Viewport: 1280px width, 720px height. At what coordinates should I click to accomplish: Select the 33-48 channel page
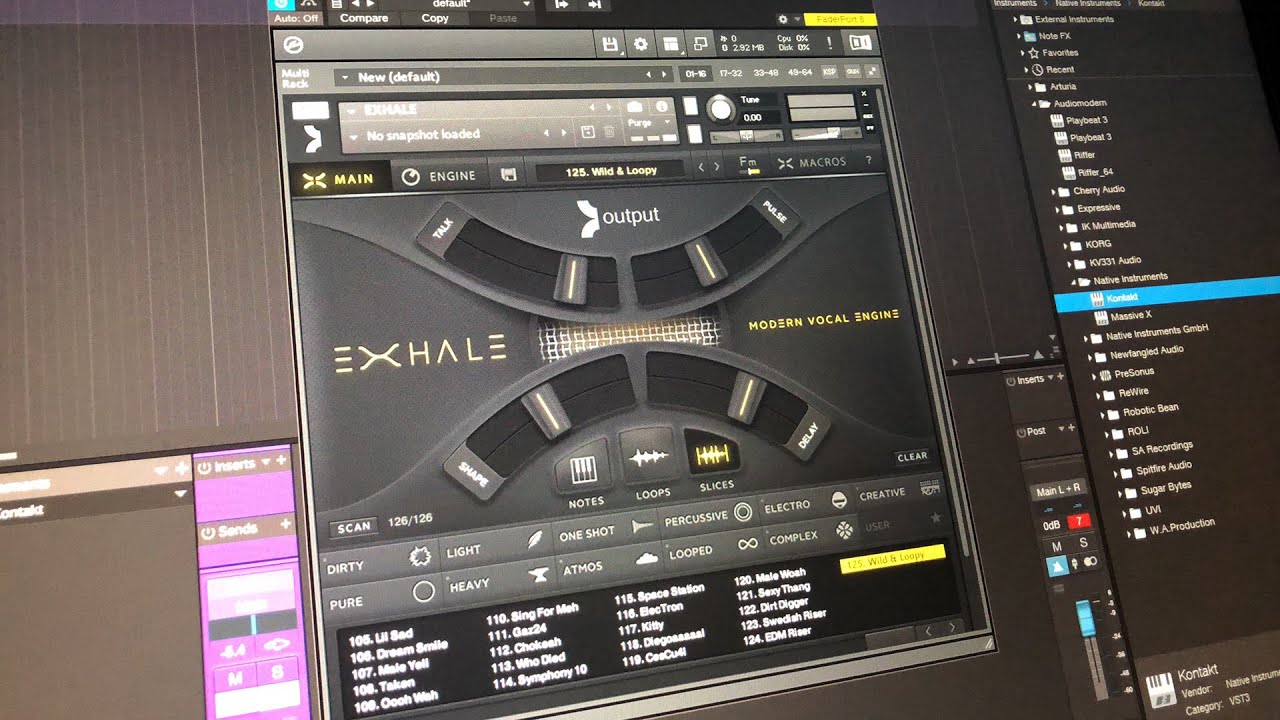coord(765,73)
